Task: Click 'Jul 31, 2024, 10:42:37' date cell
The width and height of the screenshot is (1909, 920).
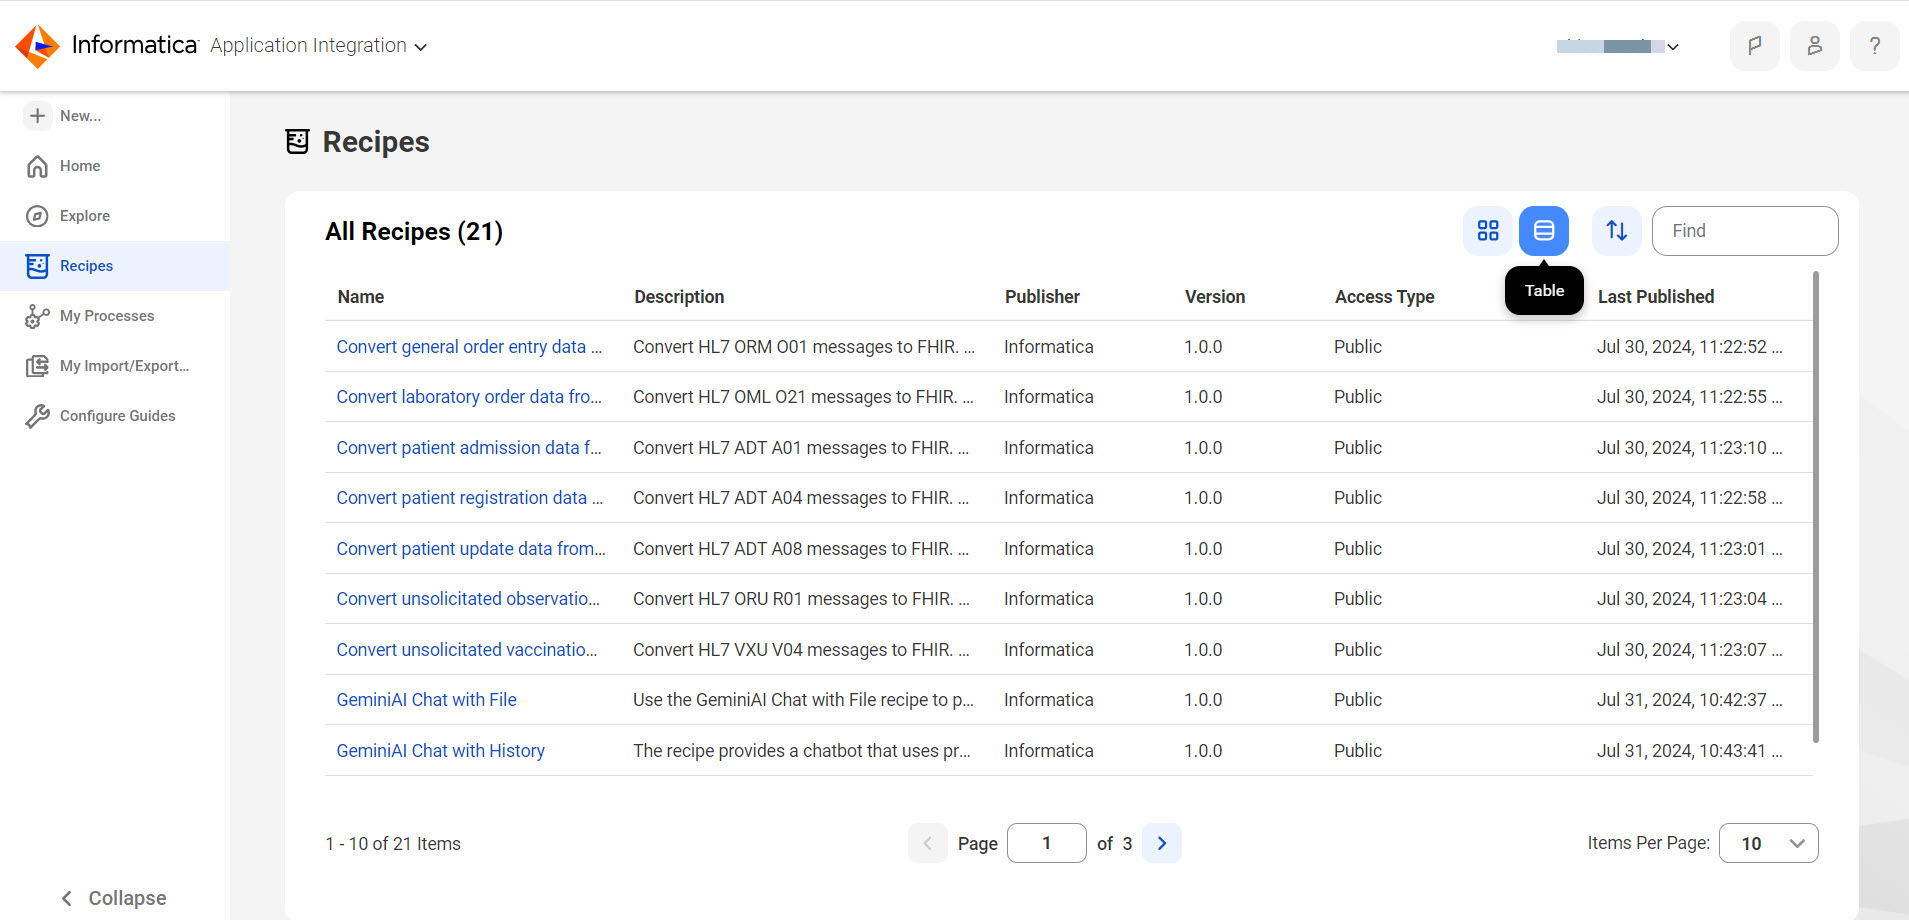Action: (1689, 700)
